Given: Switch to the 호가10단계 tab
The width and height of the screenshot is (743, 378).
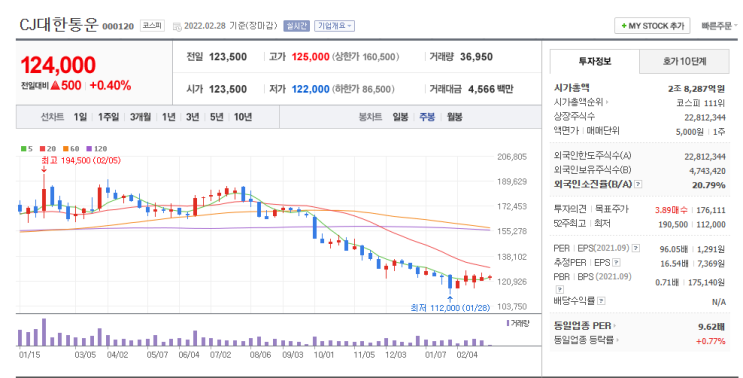Looking at the screenshot, I should [684, 62].
